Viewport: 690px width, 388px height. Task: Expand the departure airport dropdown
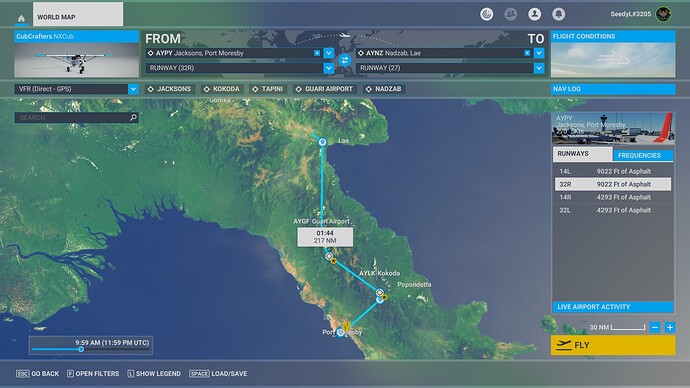pos(329,53)
